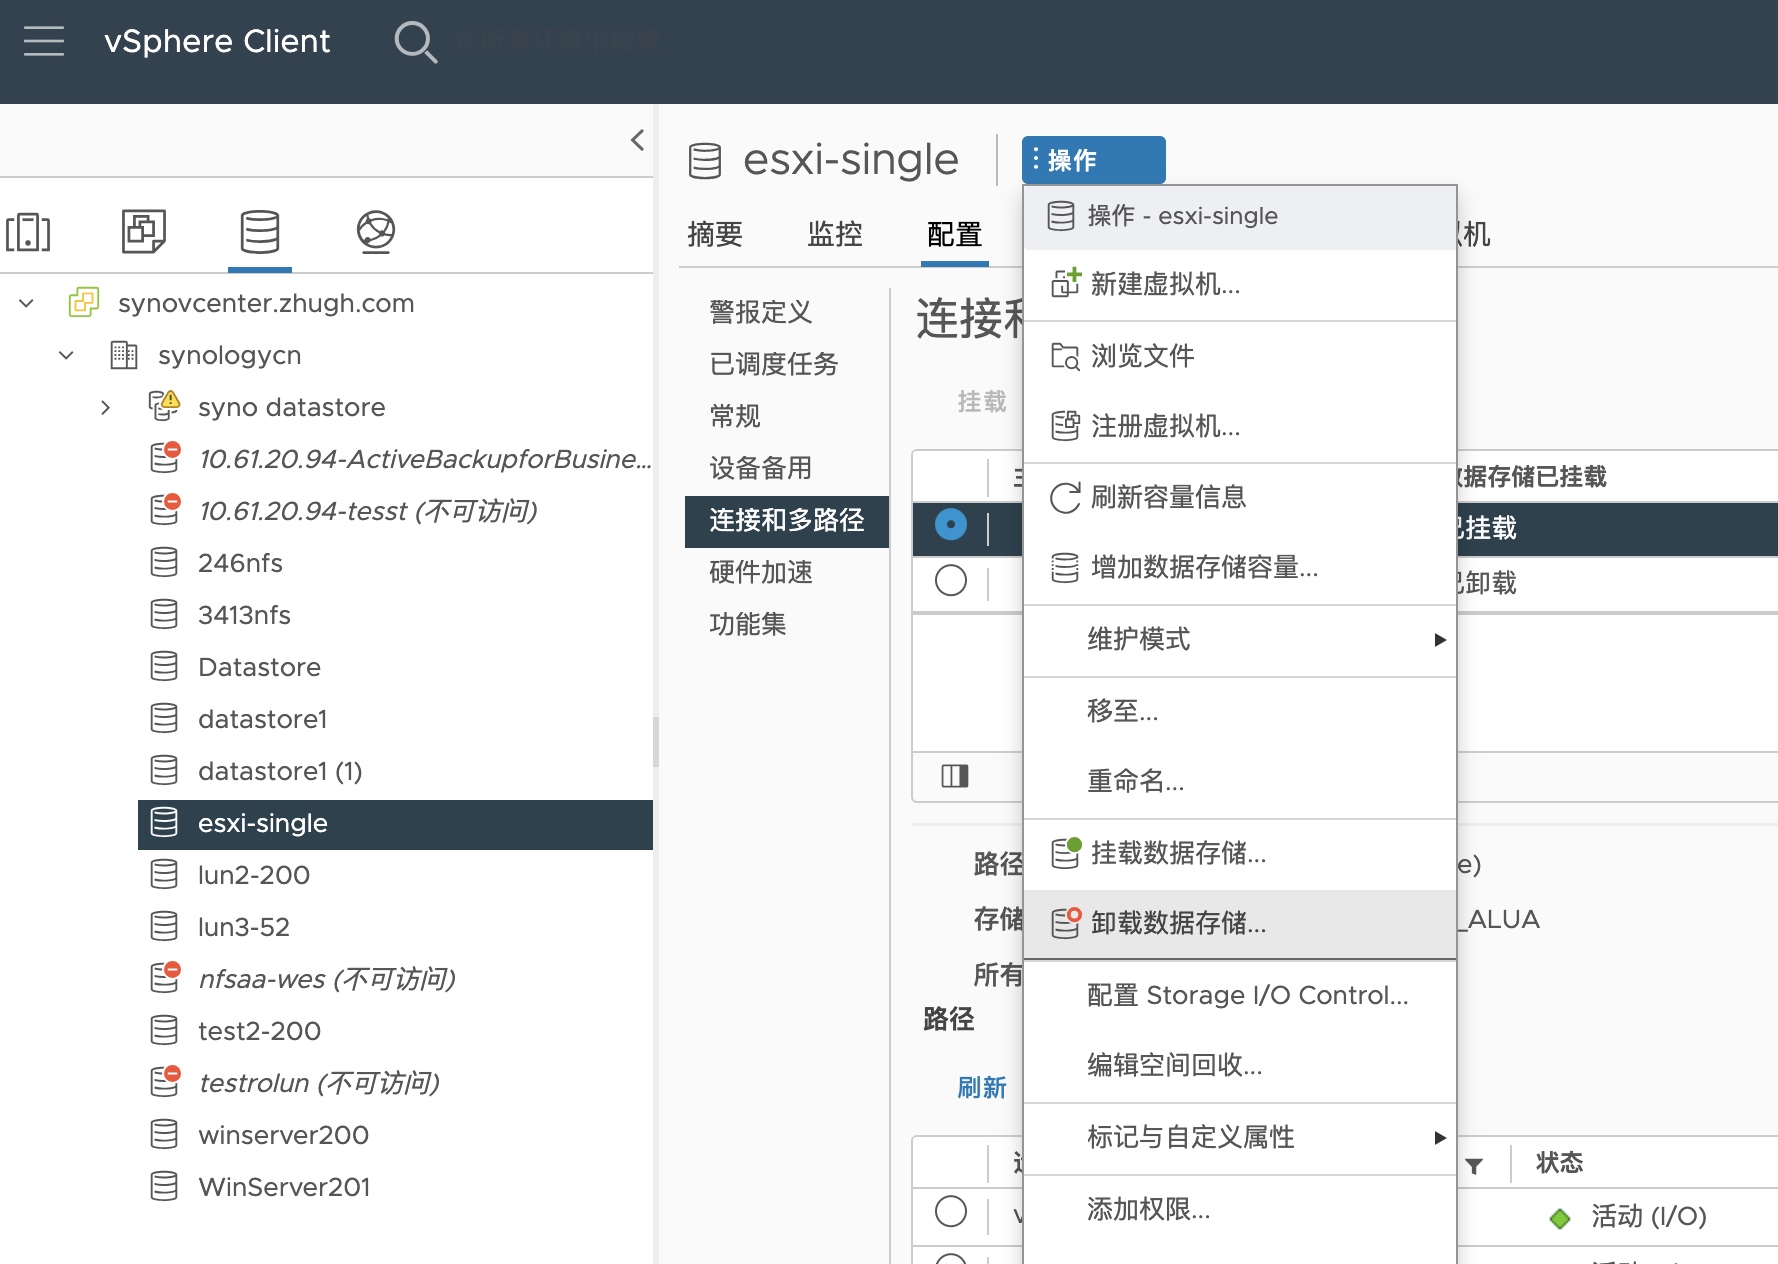The width and height of the screenshot is (1778, 1264).
Task: Click the filter funnel icon near 状态 column
Action: [x=1474, y=1166]
